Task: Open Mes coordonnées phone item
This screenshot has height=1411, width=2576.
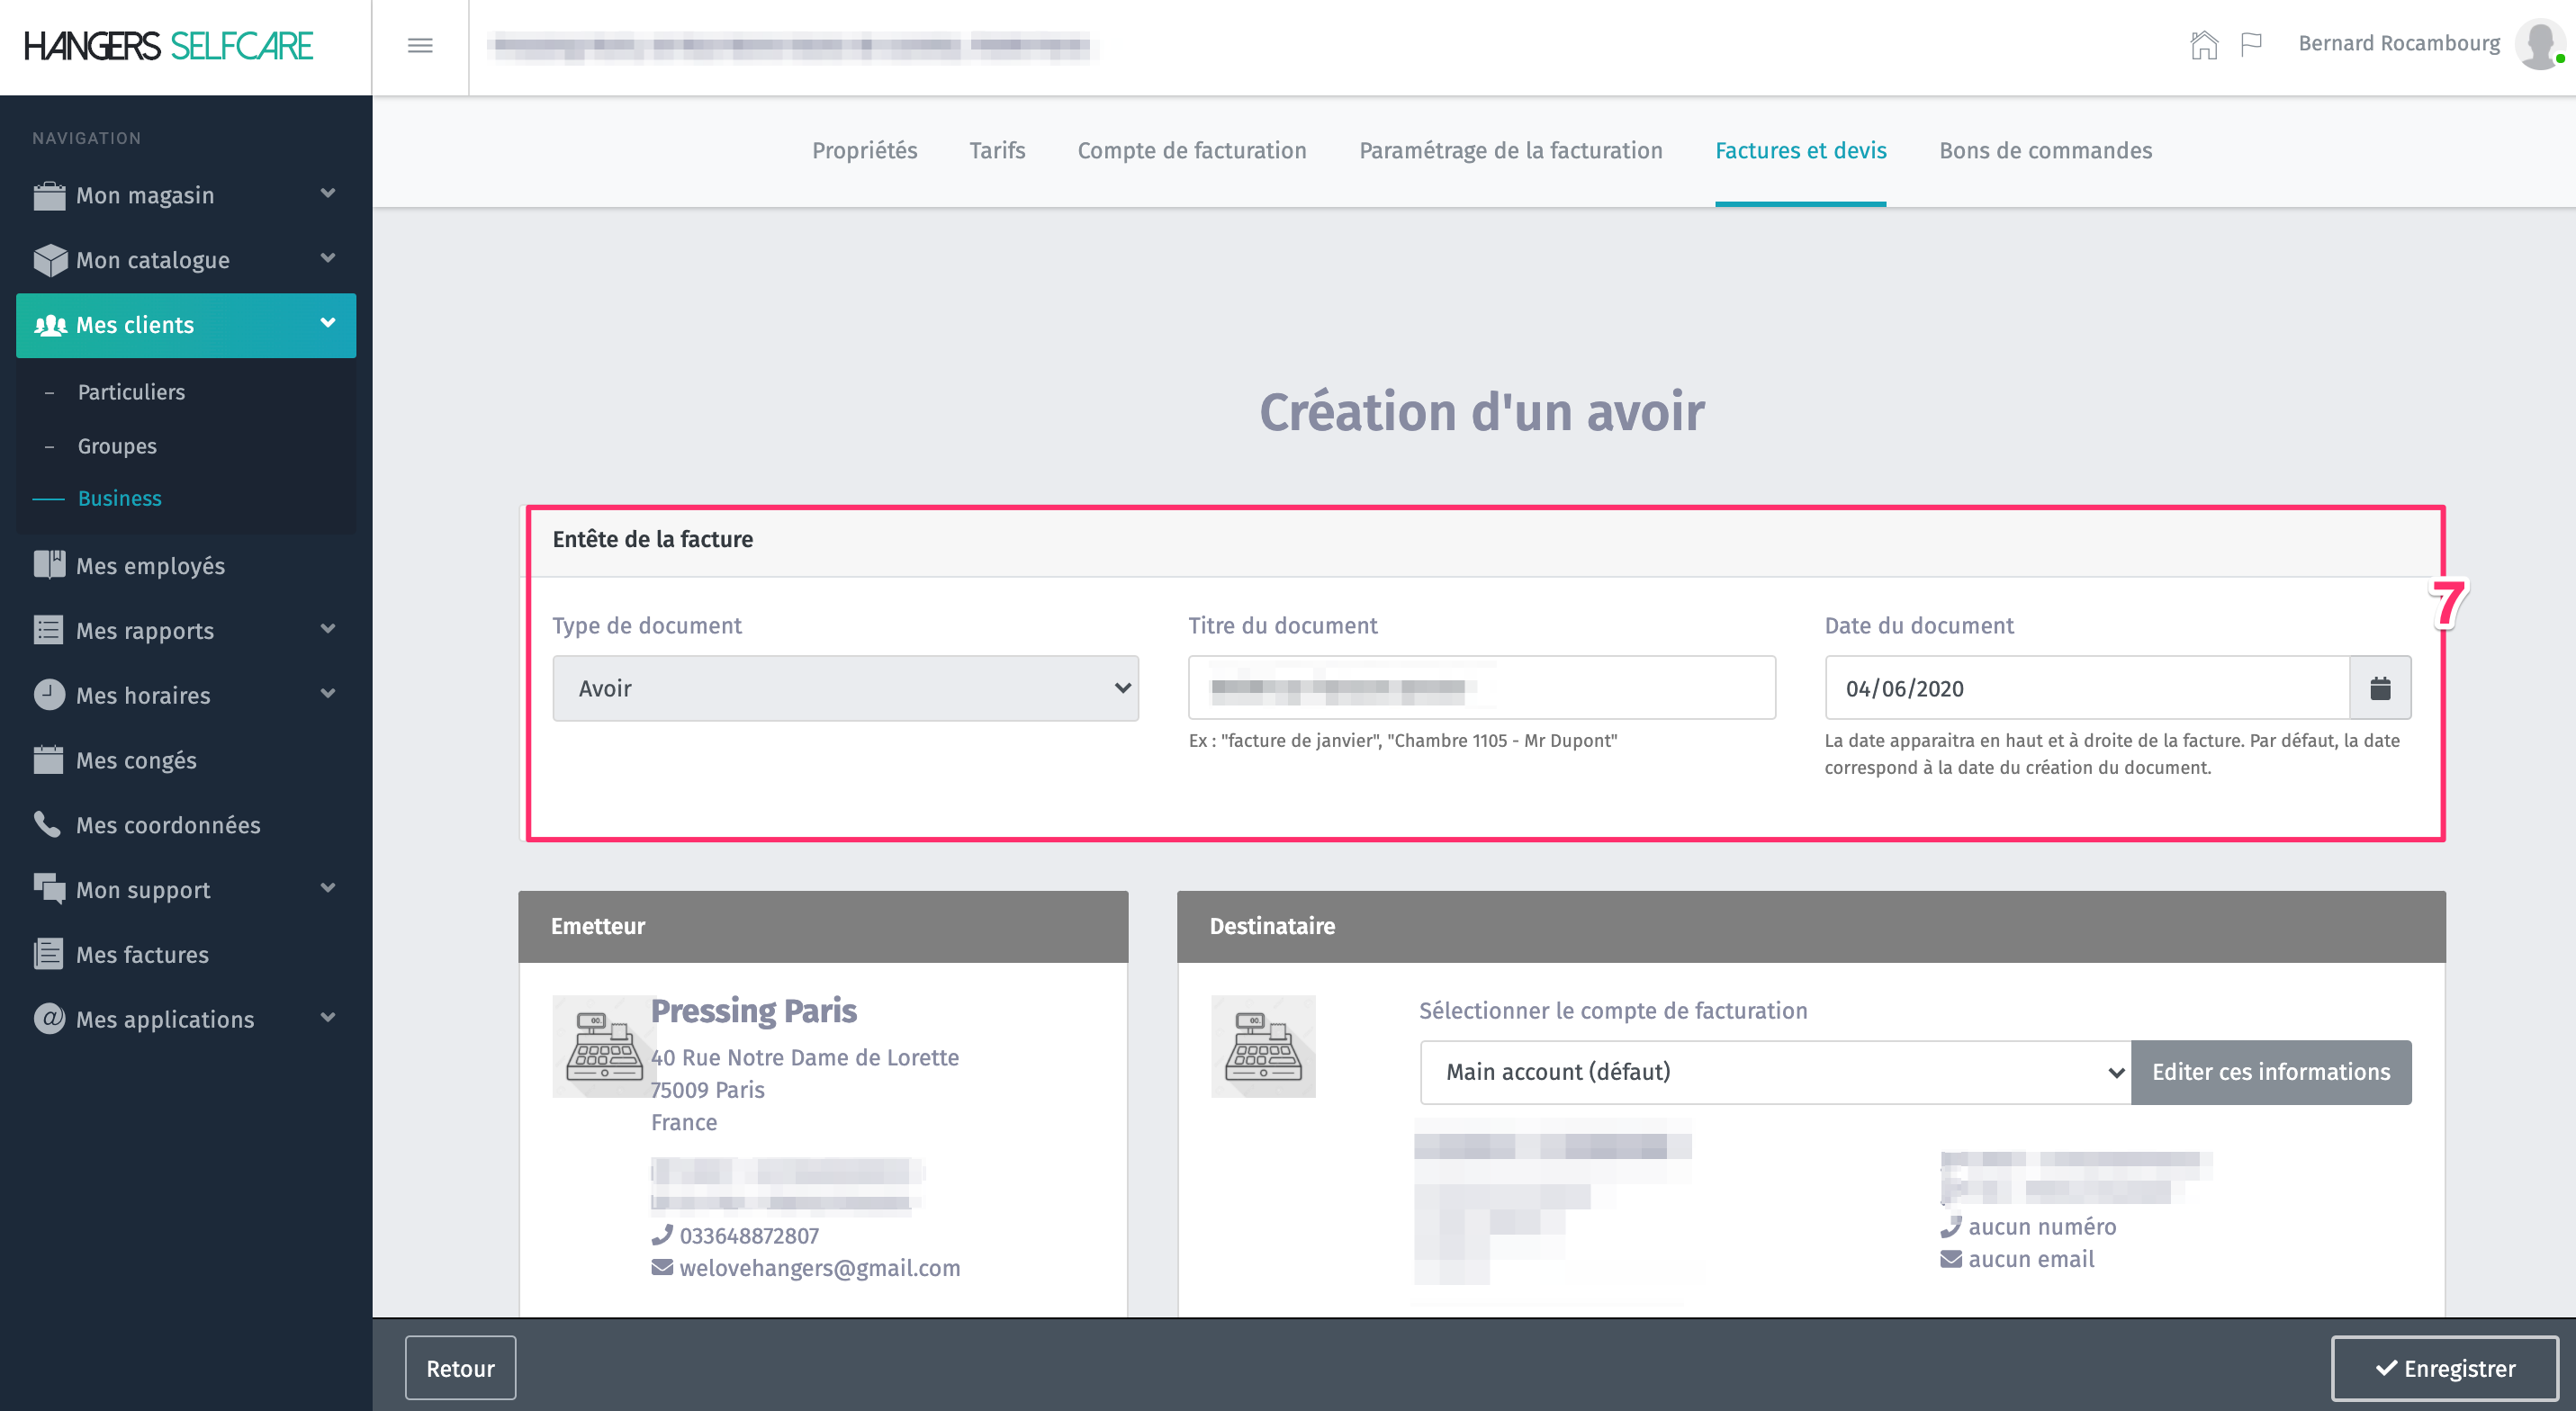Action: click(x=167, y=825)
